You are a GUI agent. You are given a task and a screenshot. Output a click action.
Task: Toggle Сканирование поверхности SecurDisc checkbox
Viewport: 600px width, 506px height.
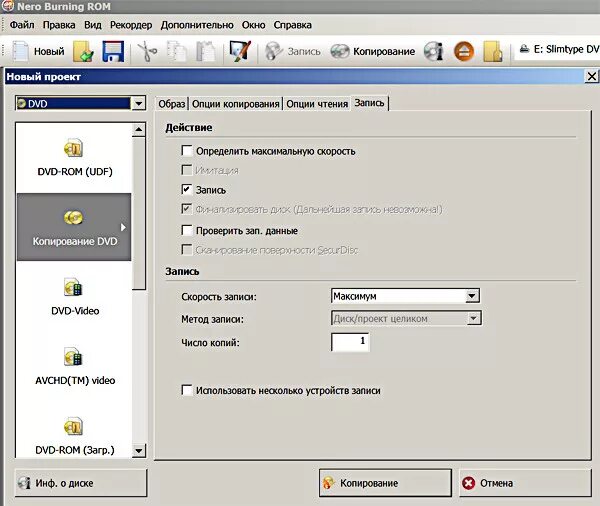coord(187,250)
